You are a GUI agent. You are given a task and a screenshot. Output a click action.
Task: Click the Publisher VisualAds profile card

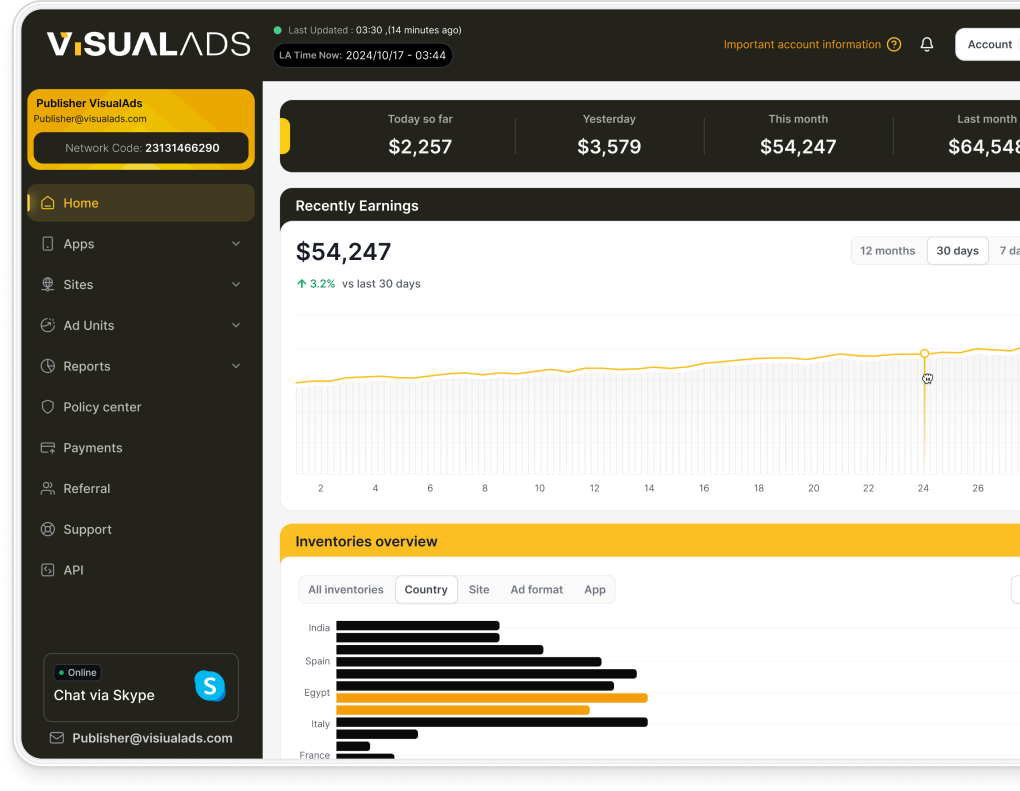(141, 129)
